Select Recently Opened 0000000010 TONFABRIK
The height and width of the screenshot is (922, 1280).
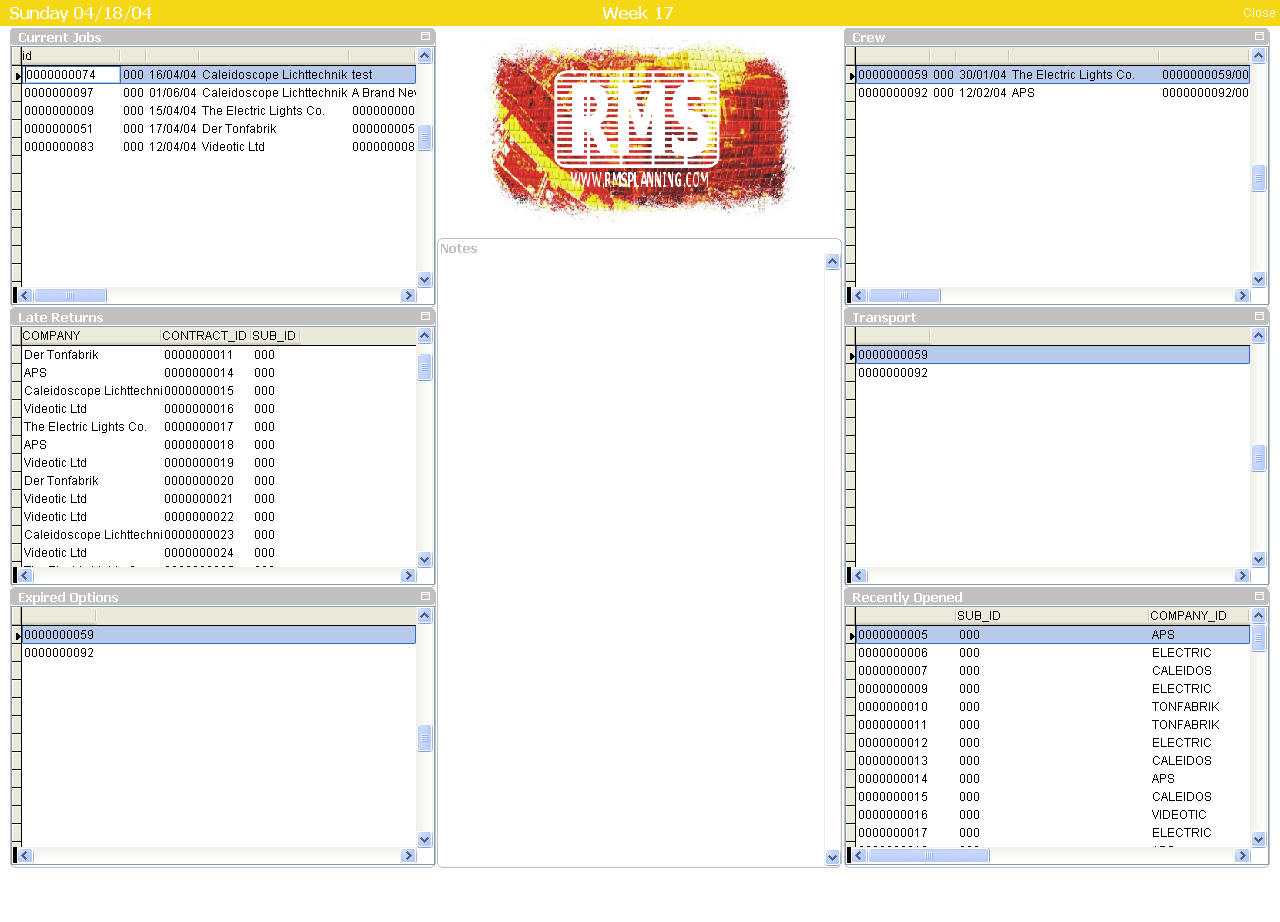[x=1053, y=707]
